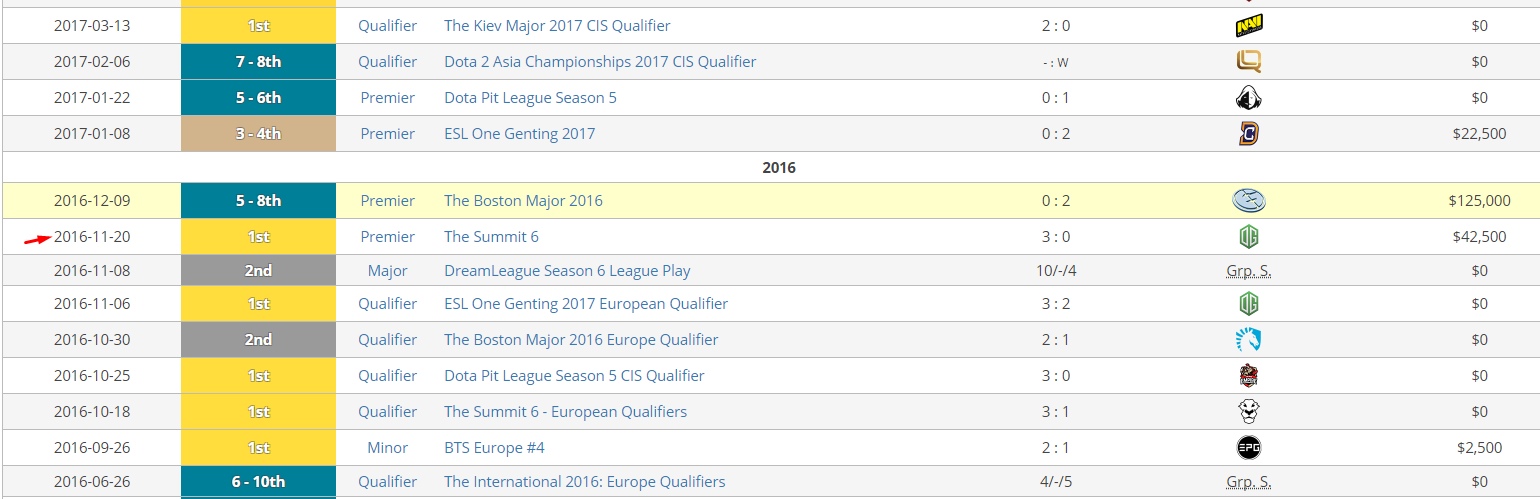
Task: Click OG logo in The Summit 6 row
Action: click(x=1248, y=237)
